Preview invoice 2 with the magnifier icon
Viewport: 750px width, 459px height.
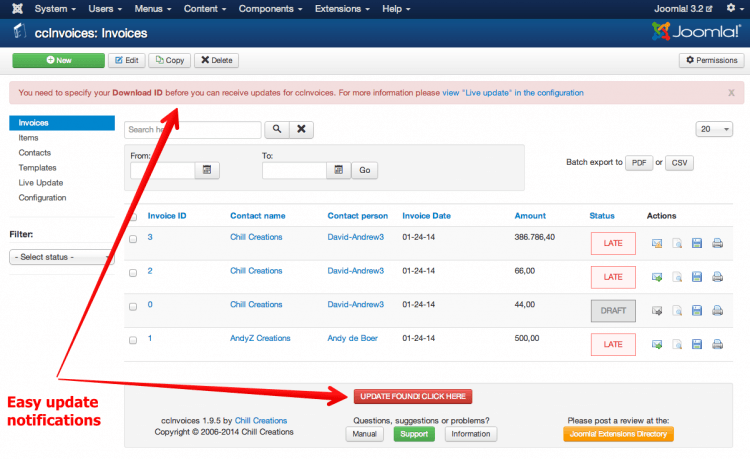[677, 277]
